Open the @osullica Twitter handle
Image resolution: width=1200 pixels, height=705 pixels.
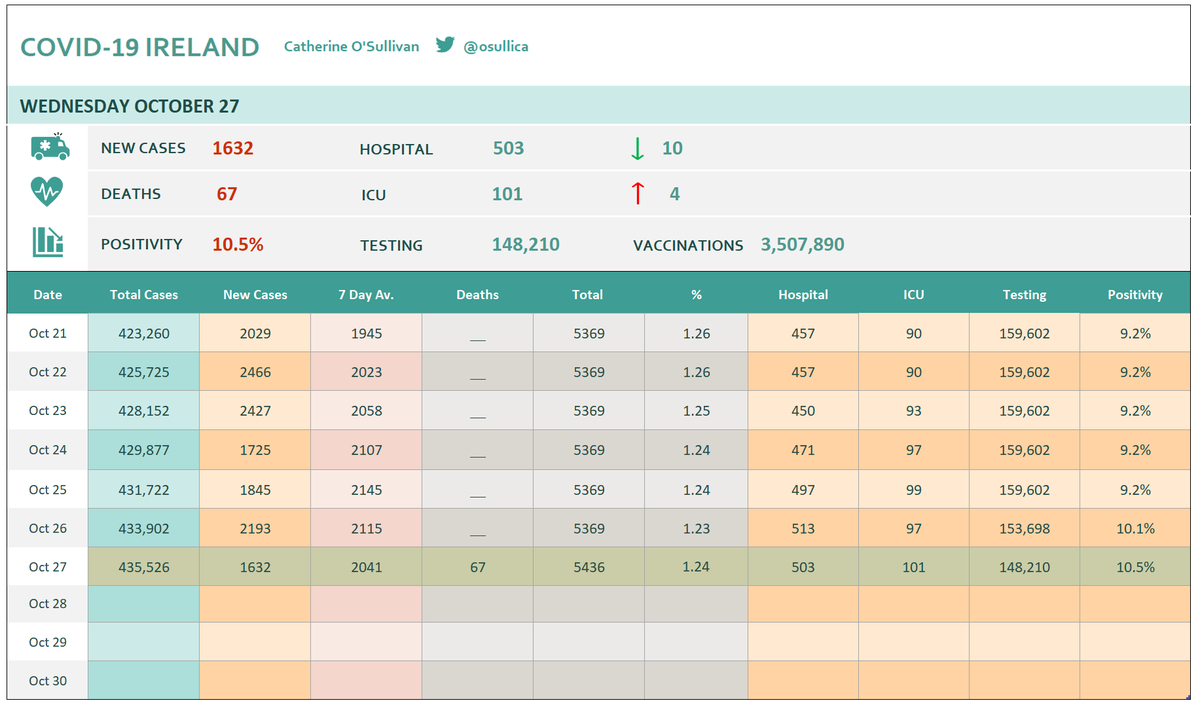pyautogui.click(x=496, y=46)
